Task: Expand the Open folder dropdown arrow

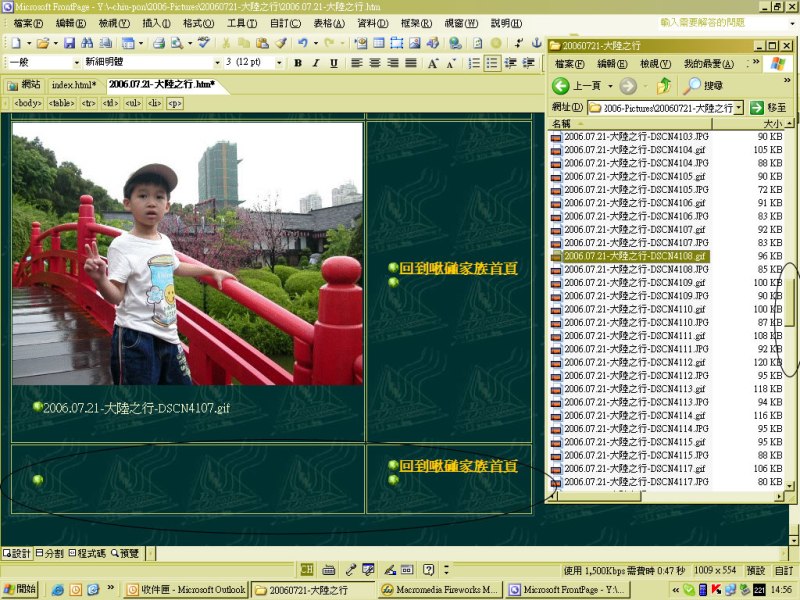Action: click(56, 43)
